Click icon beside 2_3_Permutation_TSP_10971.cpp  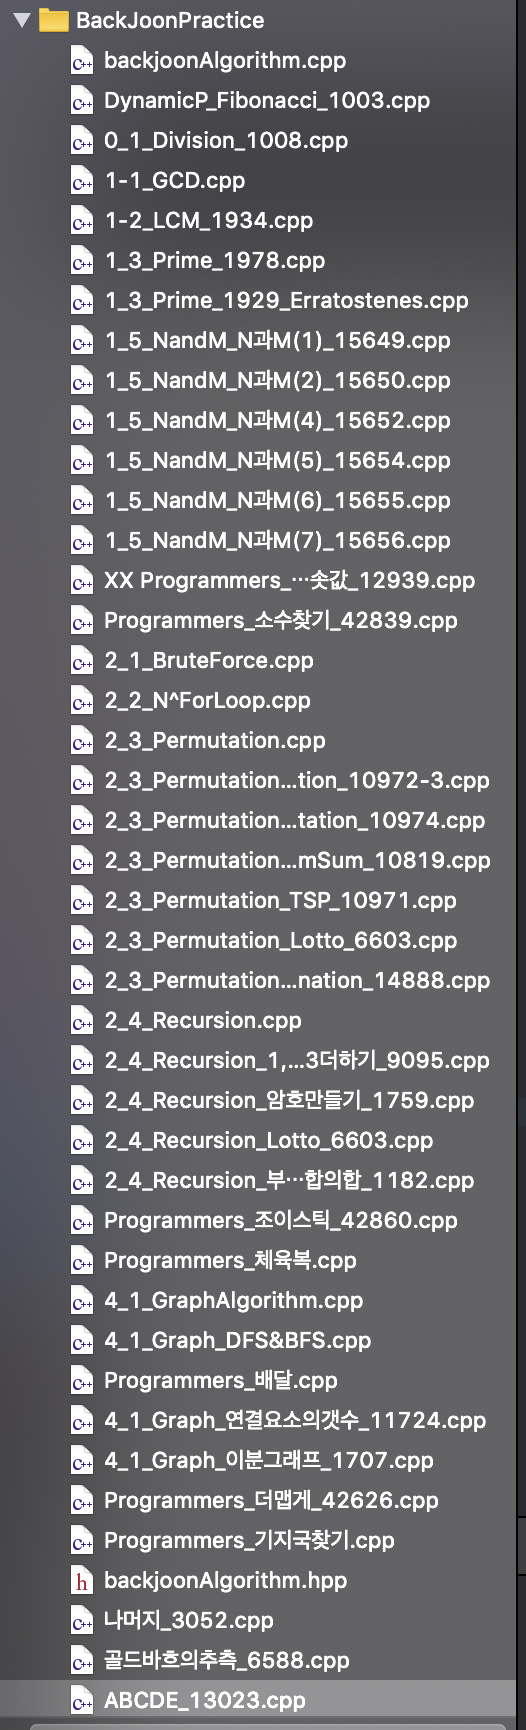pos(82,901)
